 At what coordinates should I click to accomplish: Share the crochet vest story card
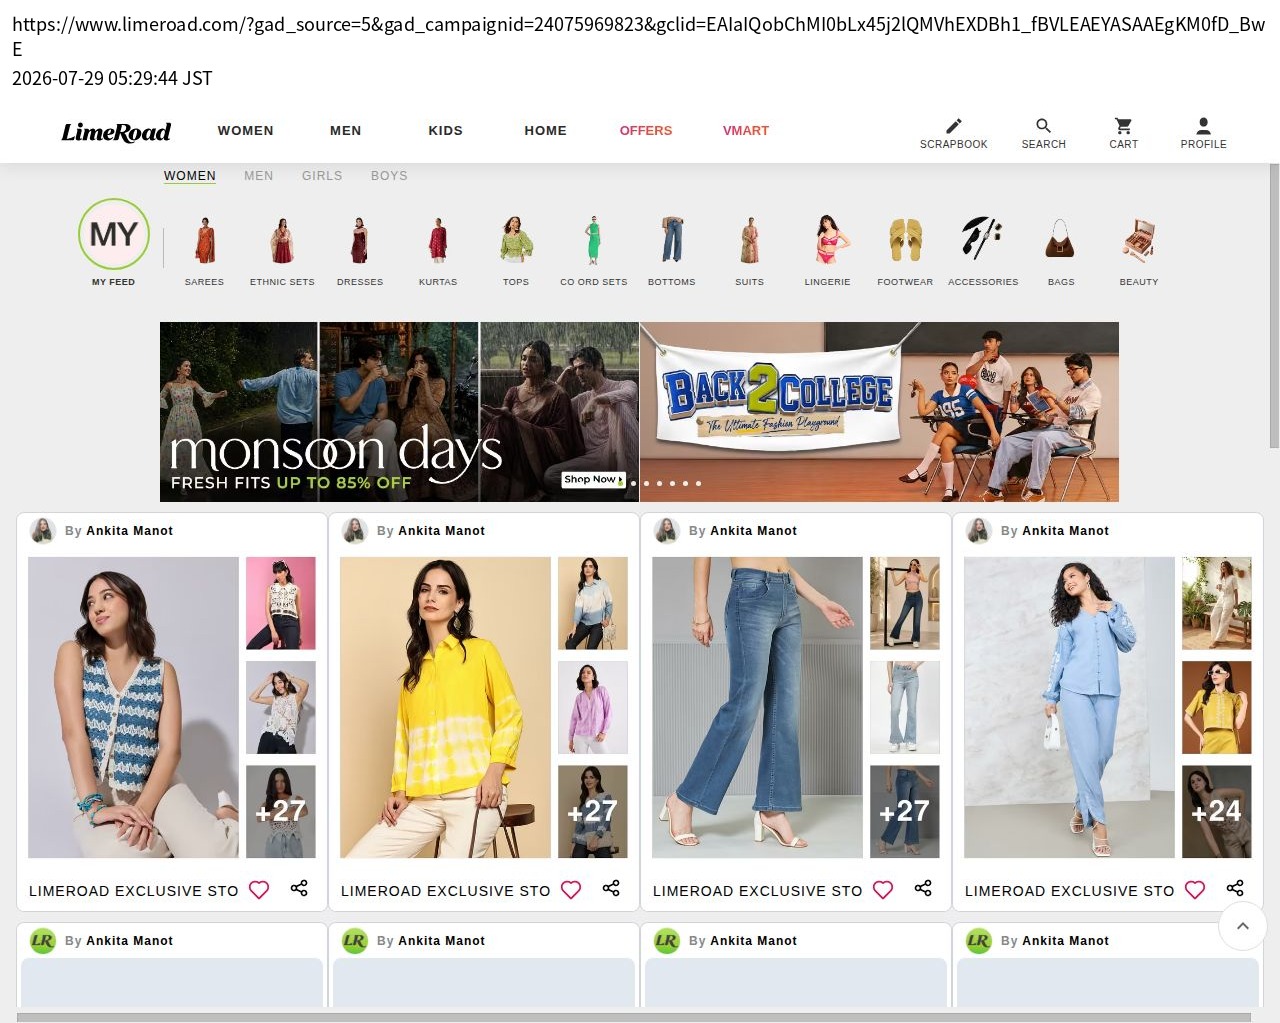pyautogui.click(x=299, y=888)
